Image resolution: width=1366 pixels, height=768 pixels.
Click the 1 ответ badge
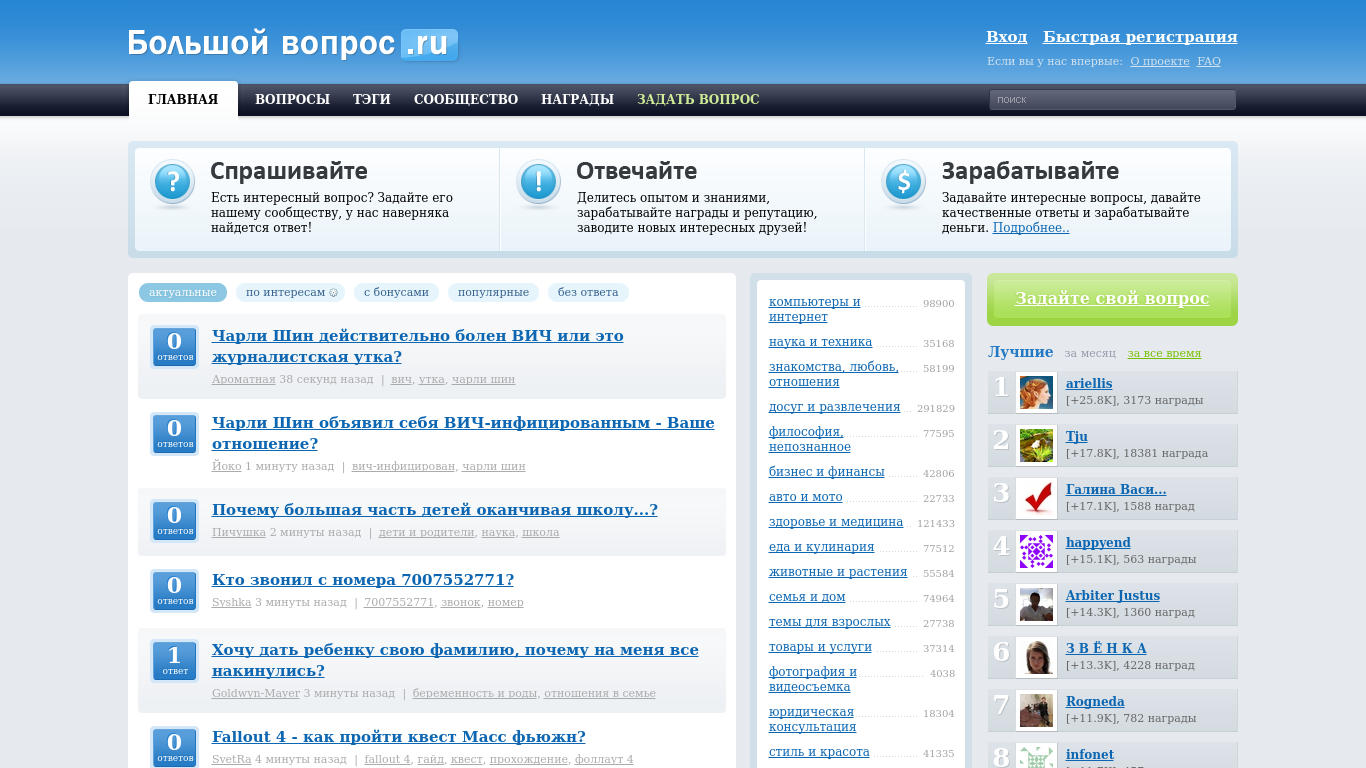[175, 661]
